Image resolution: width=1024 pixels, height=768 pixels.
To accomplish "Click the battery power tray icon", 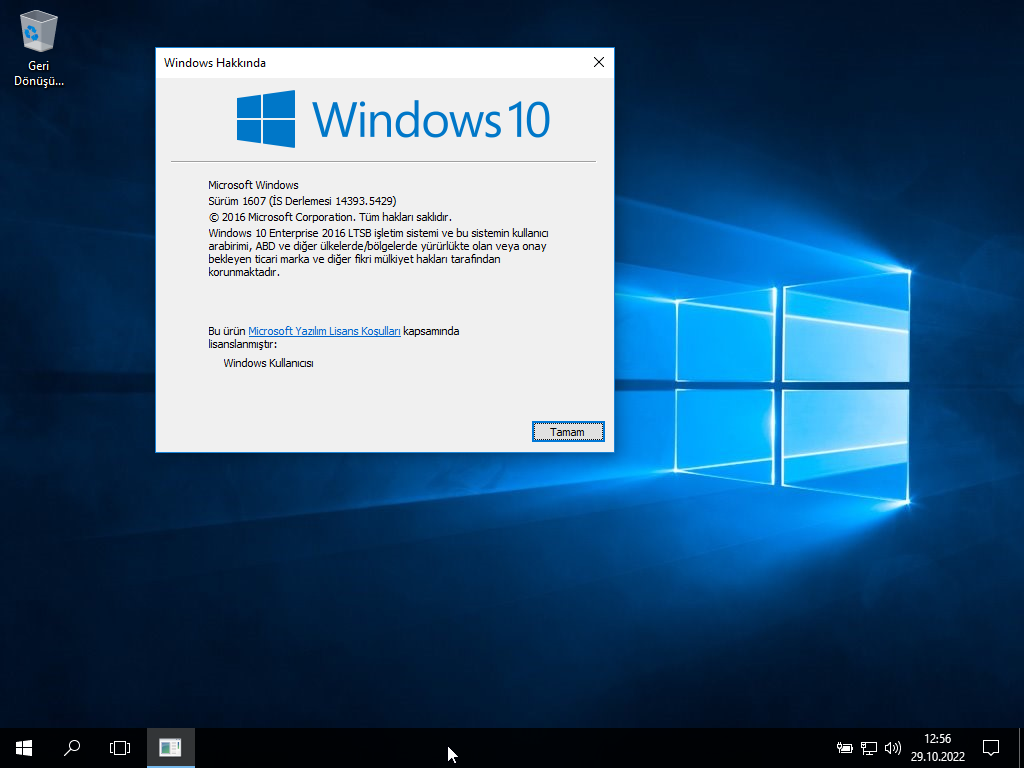I will tap(844, 747).
